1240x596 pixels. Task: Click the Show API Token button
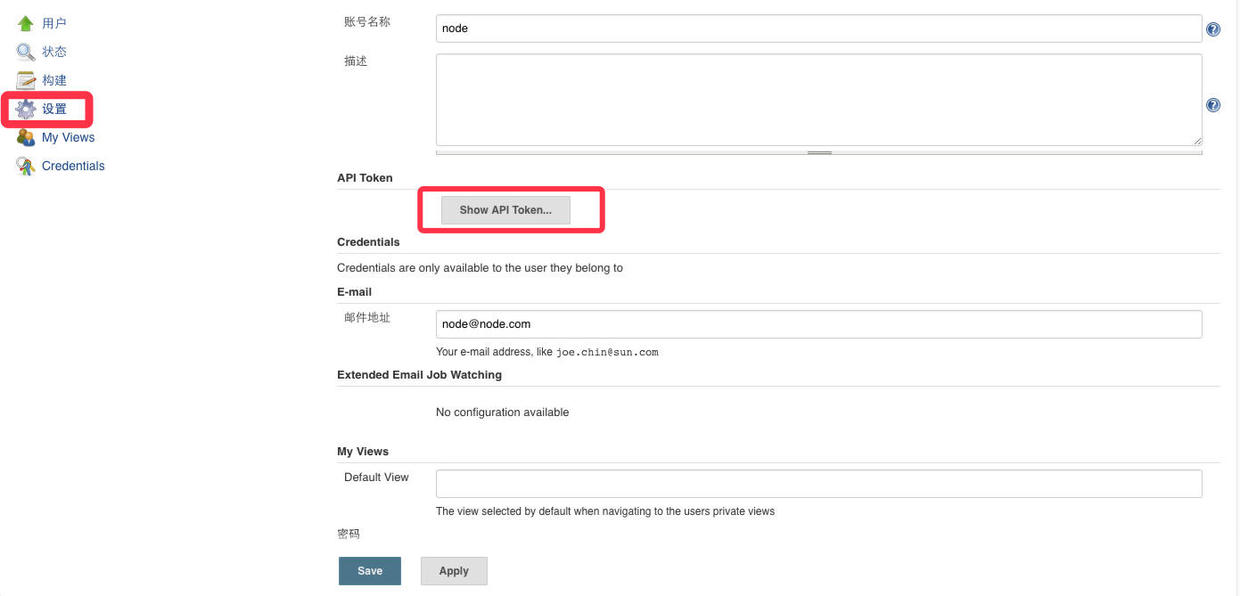point(505,210)
